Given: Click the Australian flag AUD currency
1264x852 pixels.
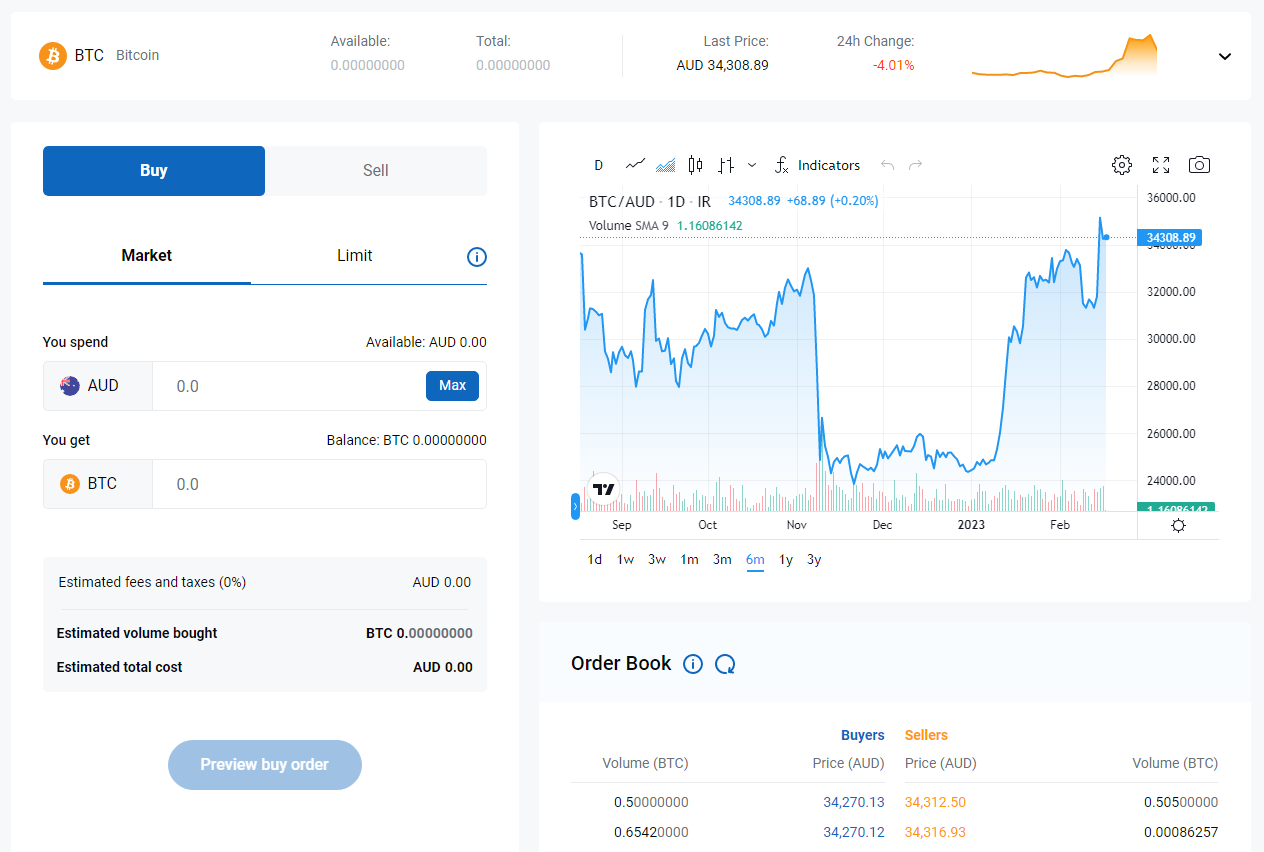Looking at the screenshot, I should [x=70, y=386].
